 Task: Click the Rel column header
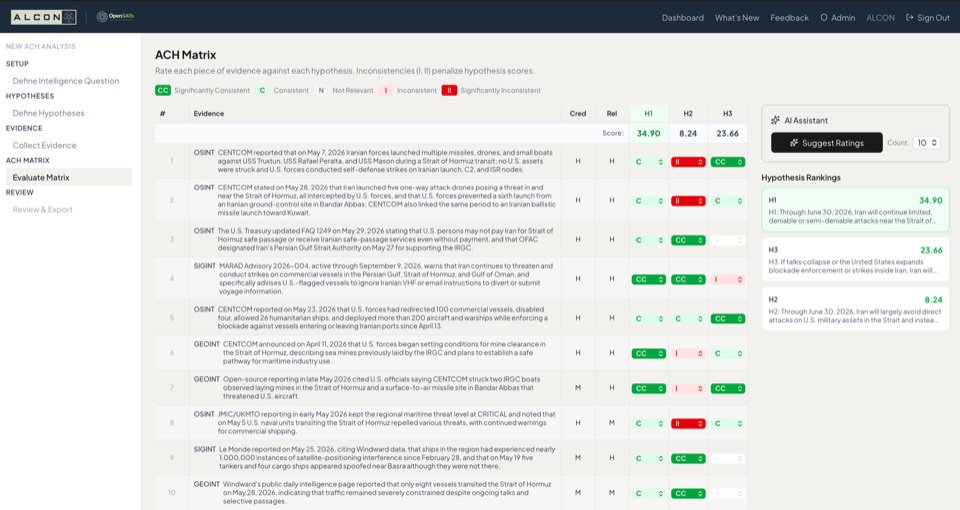click(x=612, y=113)
